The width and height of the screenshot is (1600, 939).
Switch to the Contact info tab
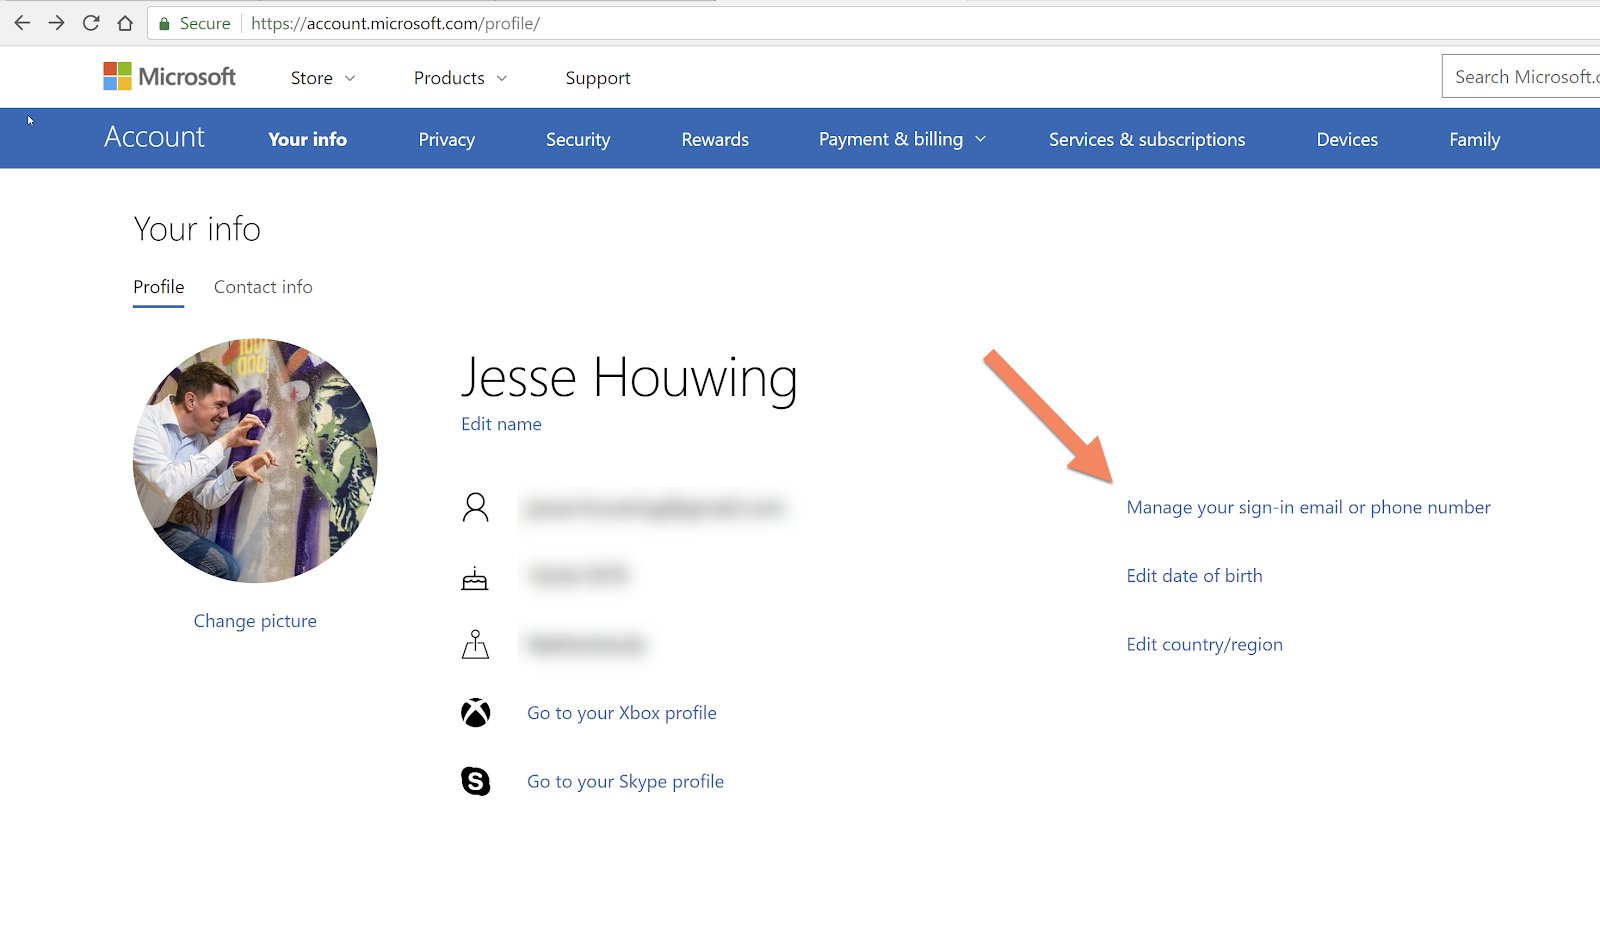(263, 287)
